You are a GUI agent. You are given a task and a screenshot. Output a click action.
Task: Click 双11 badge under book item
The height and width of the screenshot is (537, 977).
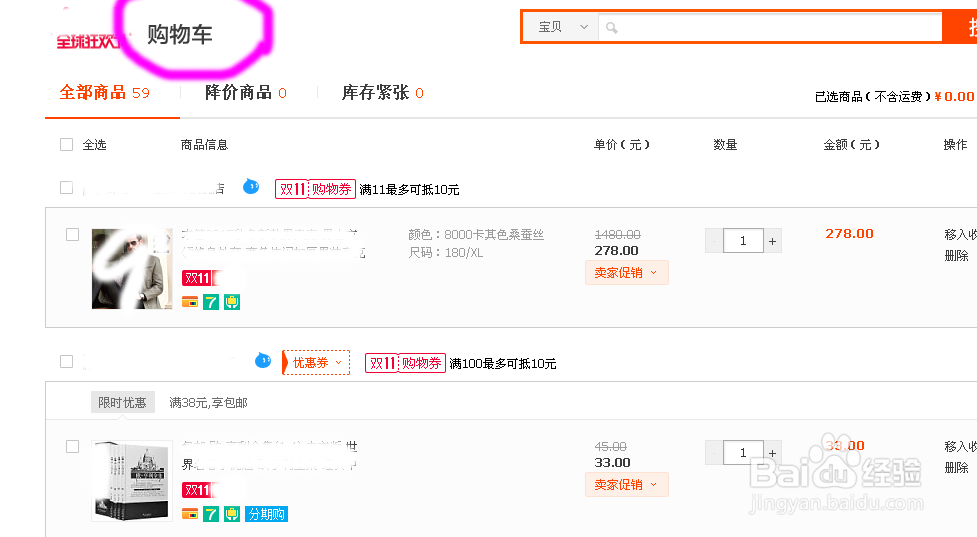[x=198, y=490]
